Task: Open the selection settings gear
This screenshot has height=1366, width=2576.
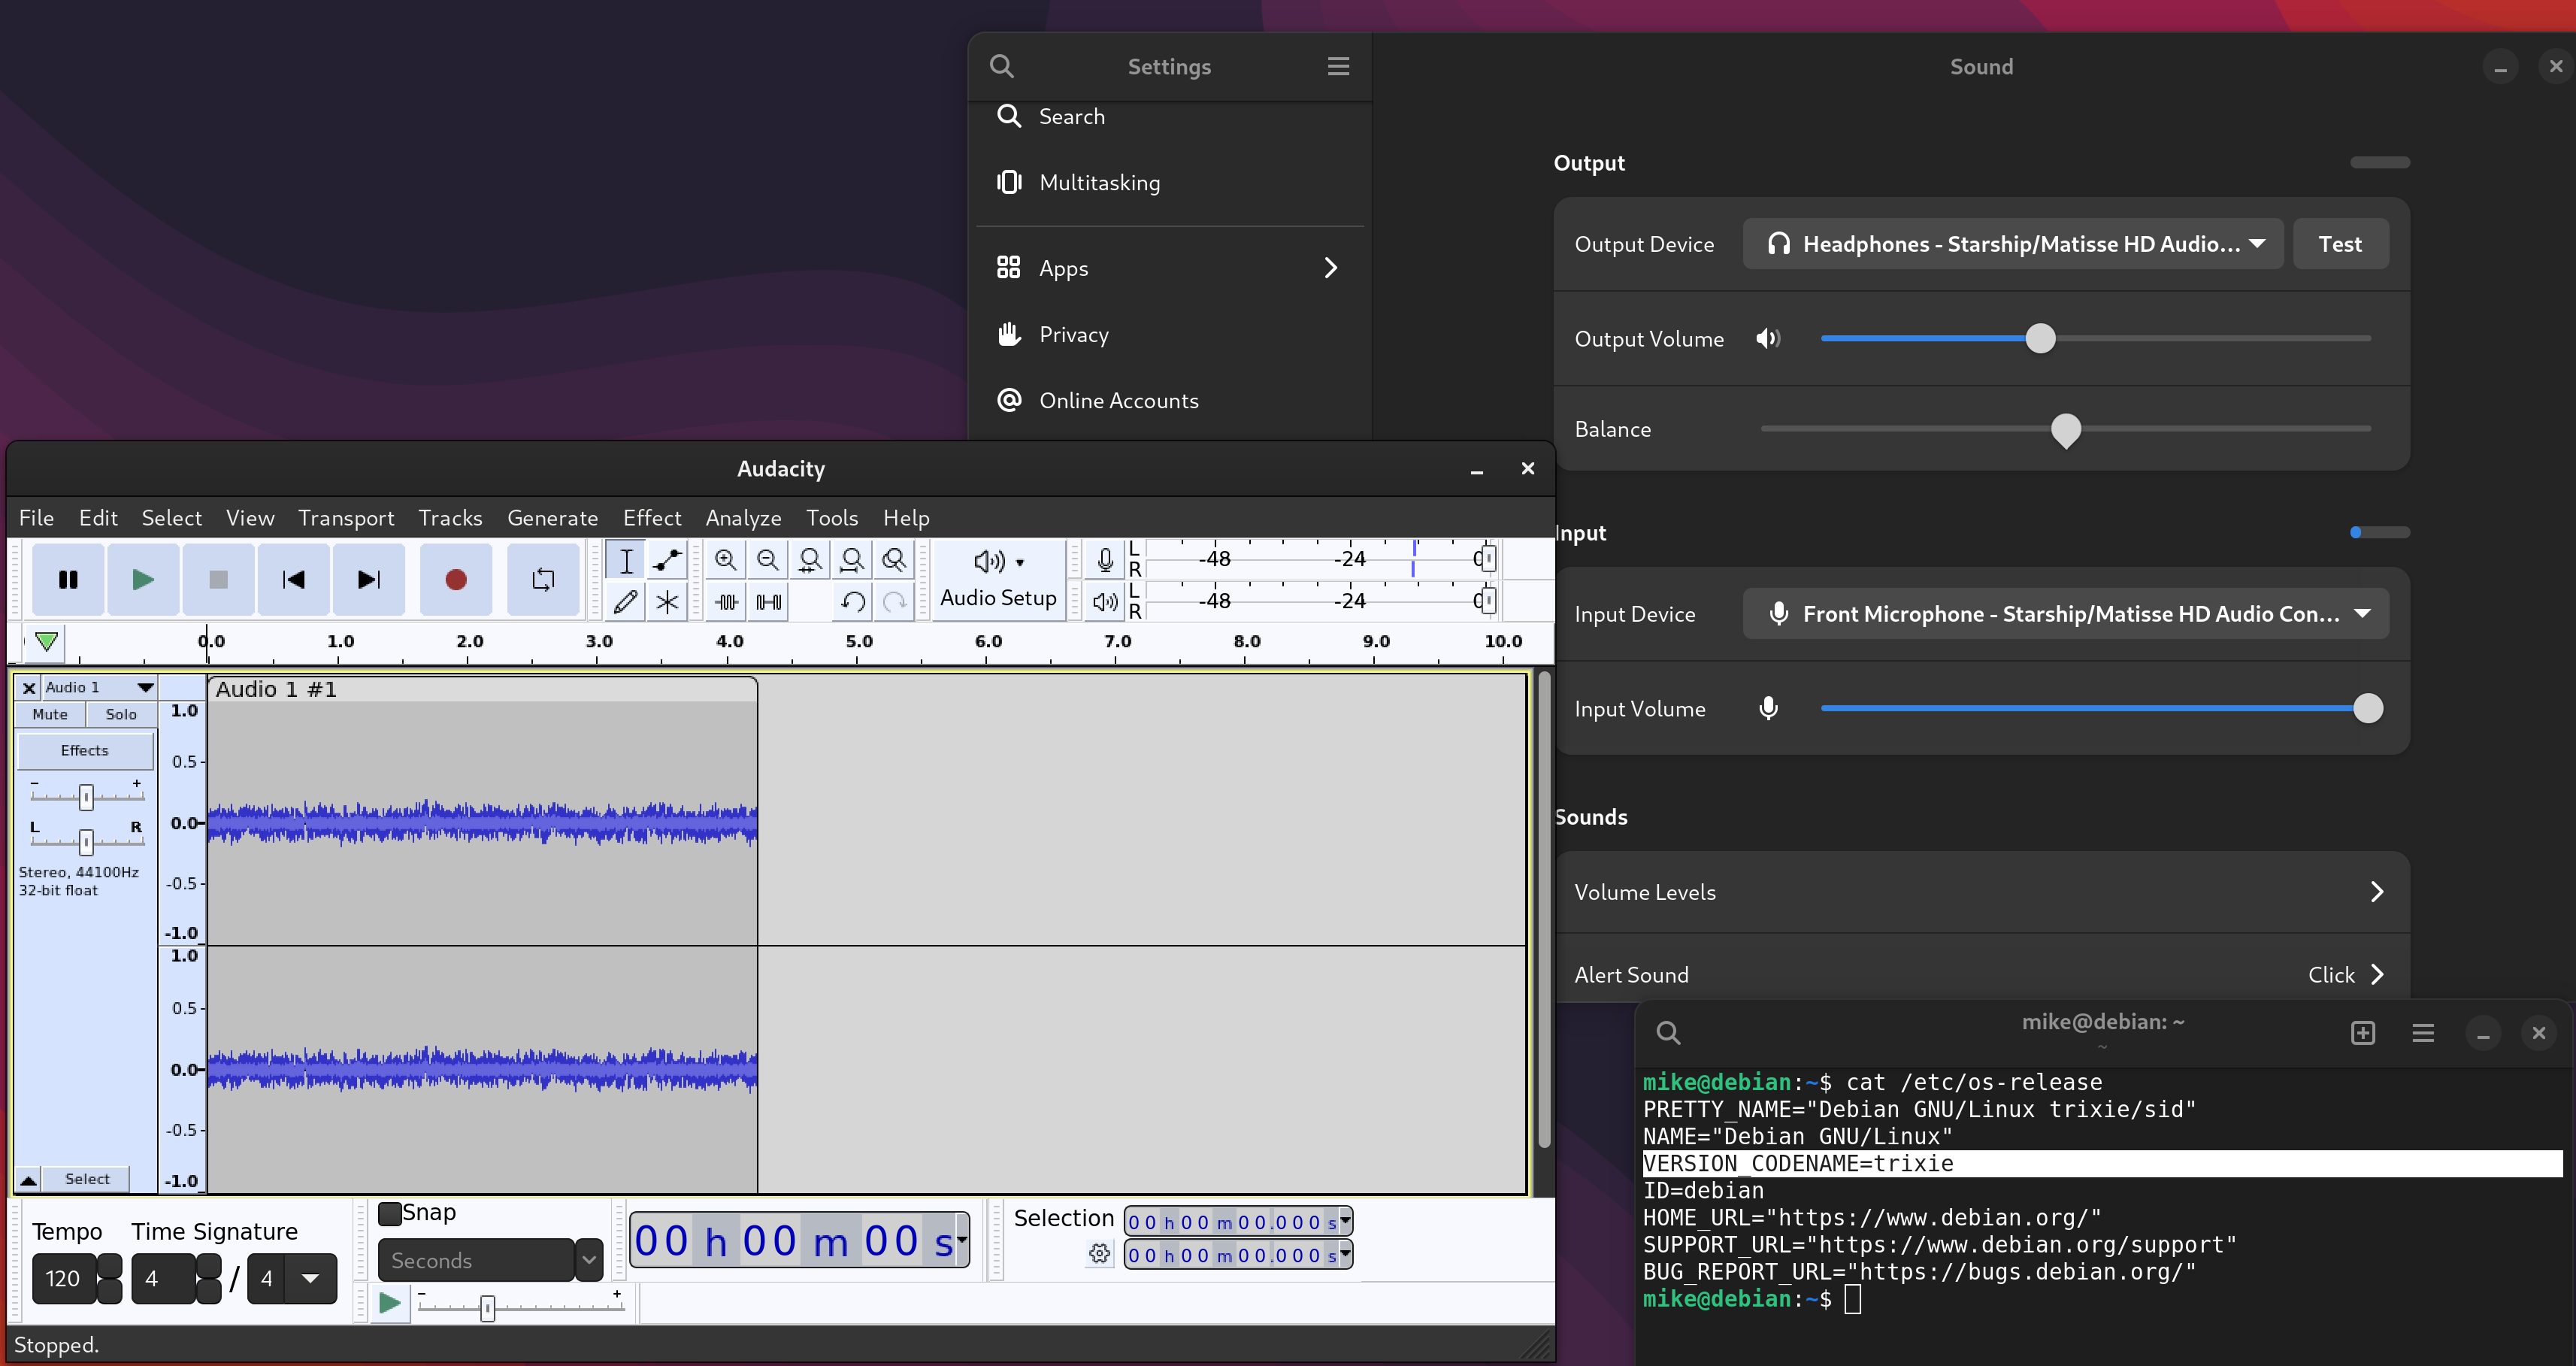Action: pyautogui.click(x=1099, y=1254)
